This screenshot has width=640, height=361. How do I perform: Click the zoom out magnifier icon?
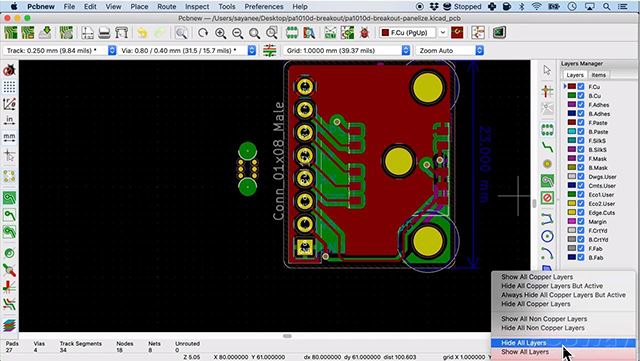[x=238, y=33]
